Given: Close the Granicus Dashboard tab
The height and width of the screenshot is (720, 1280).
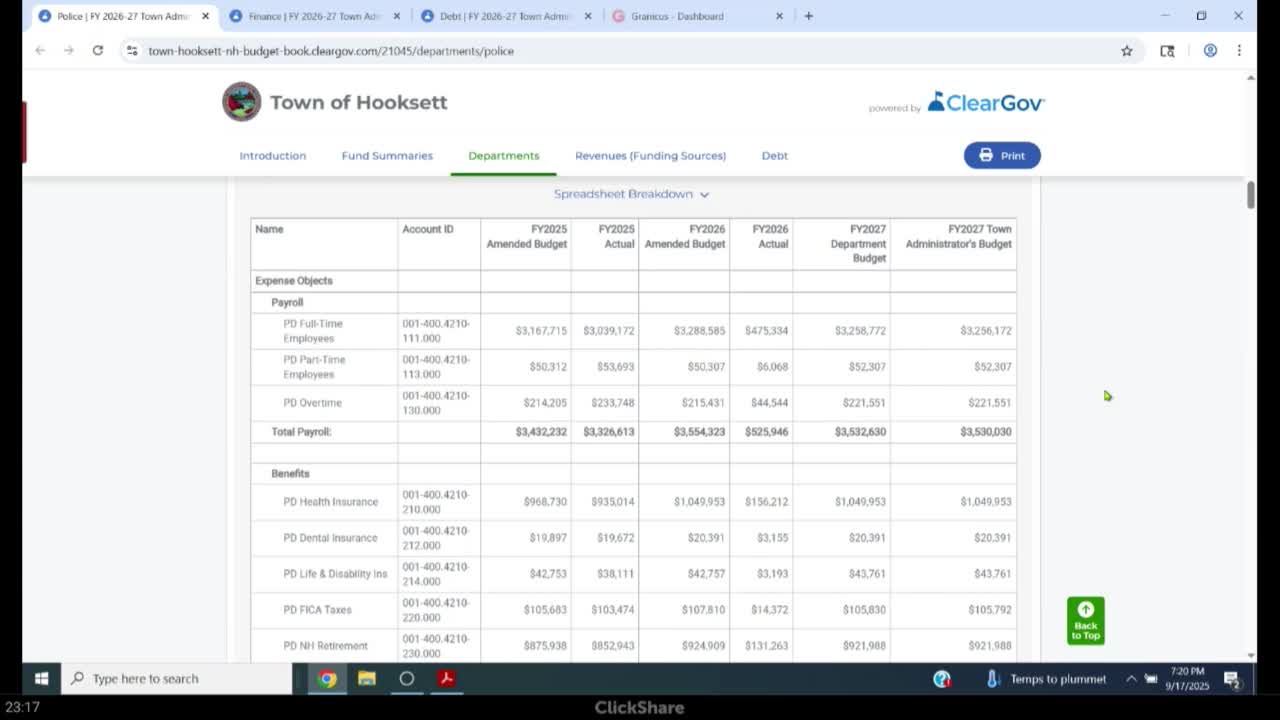Looking at the screenshot, I should coord(779,16).
